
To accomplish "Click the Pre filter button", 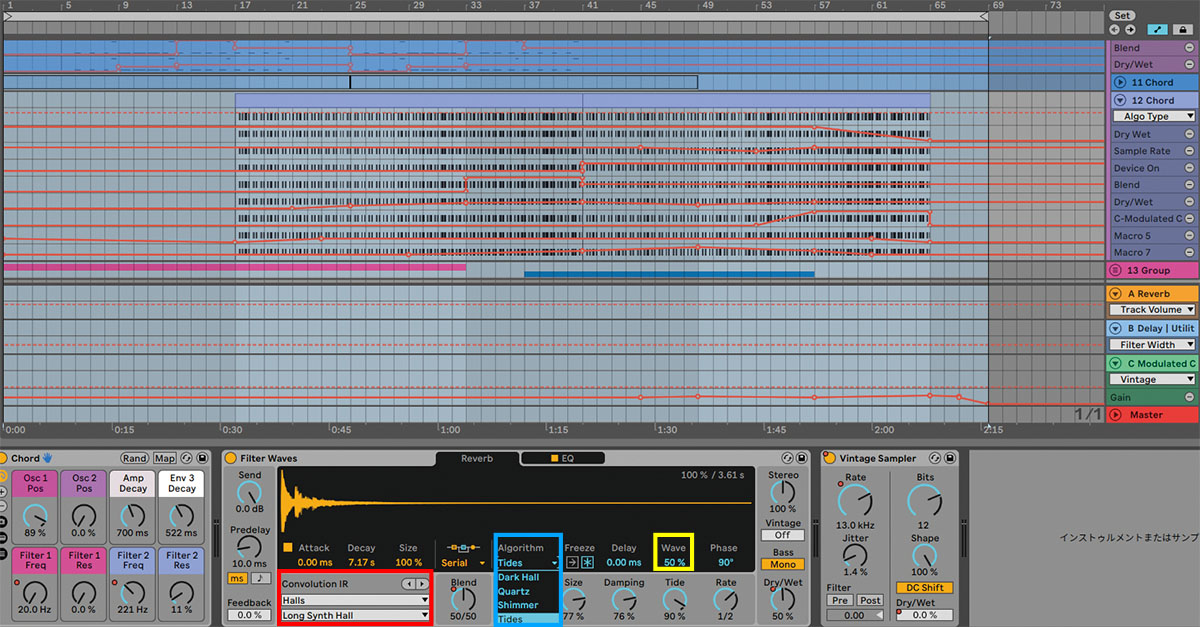I will click(840, 600).
